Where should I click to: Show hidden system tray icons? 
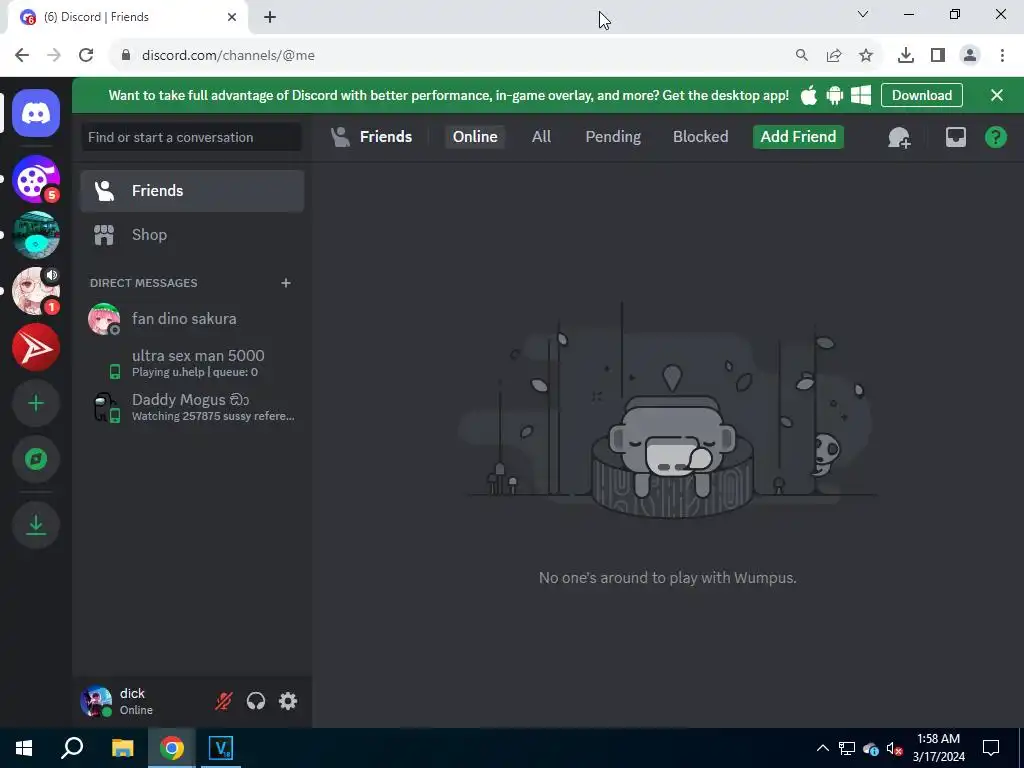pos(823,748)
